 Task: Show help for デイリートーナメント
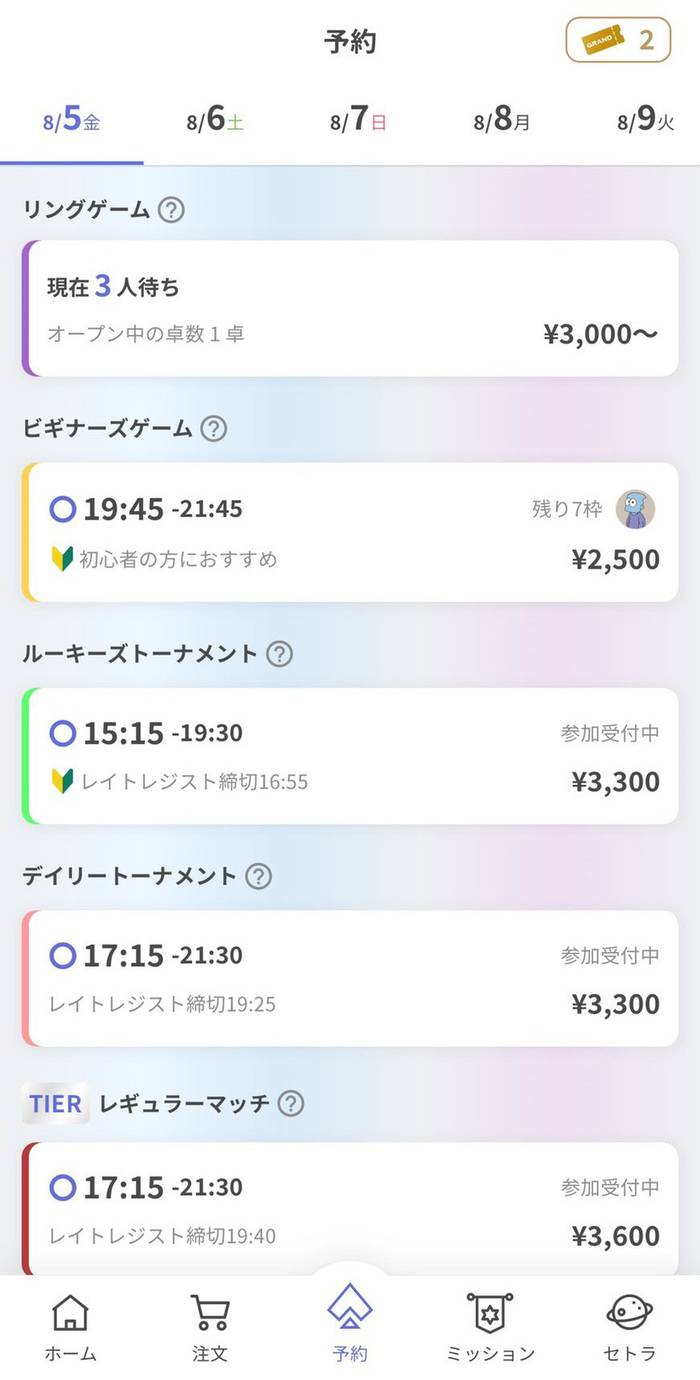(x=258, y=877)
